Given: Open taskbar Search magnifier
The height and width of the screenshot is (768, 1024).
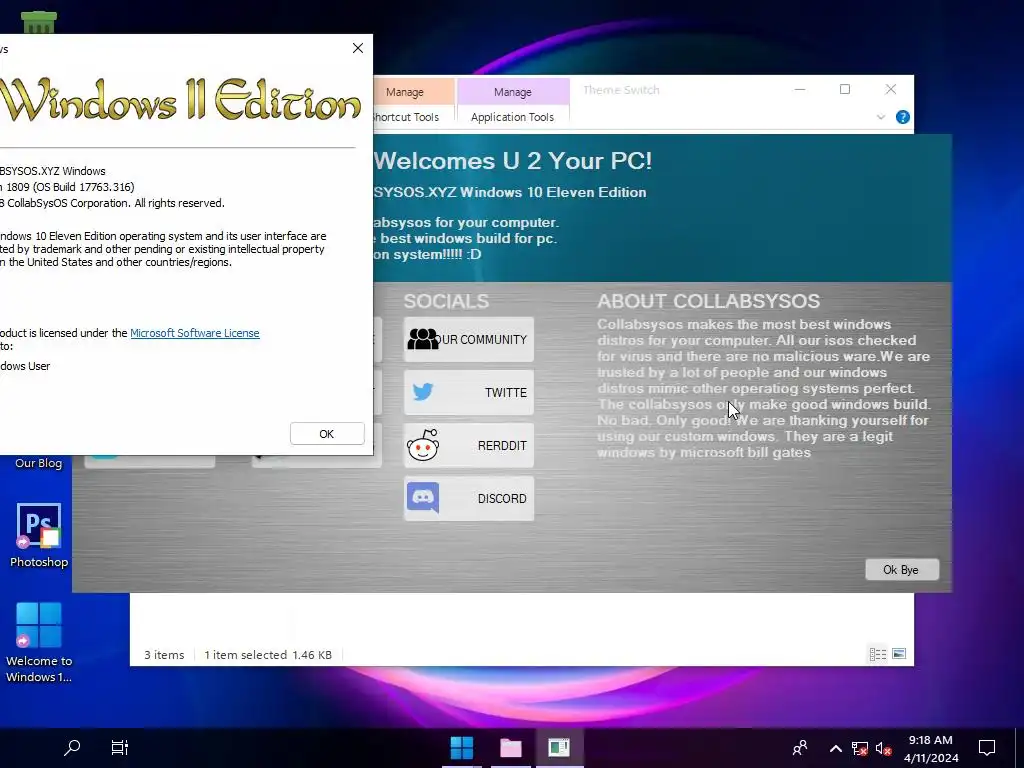Looking at the screenshot, I should (x=72, y=748).
